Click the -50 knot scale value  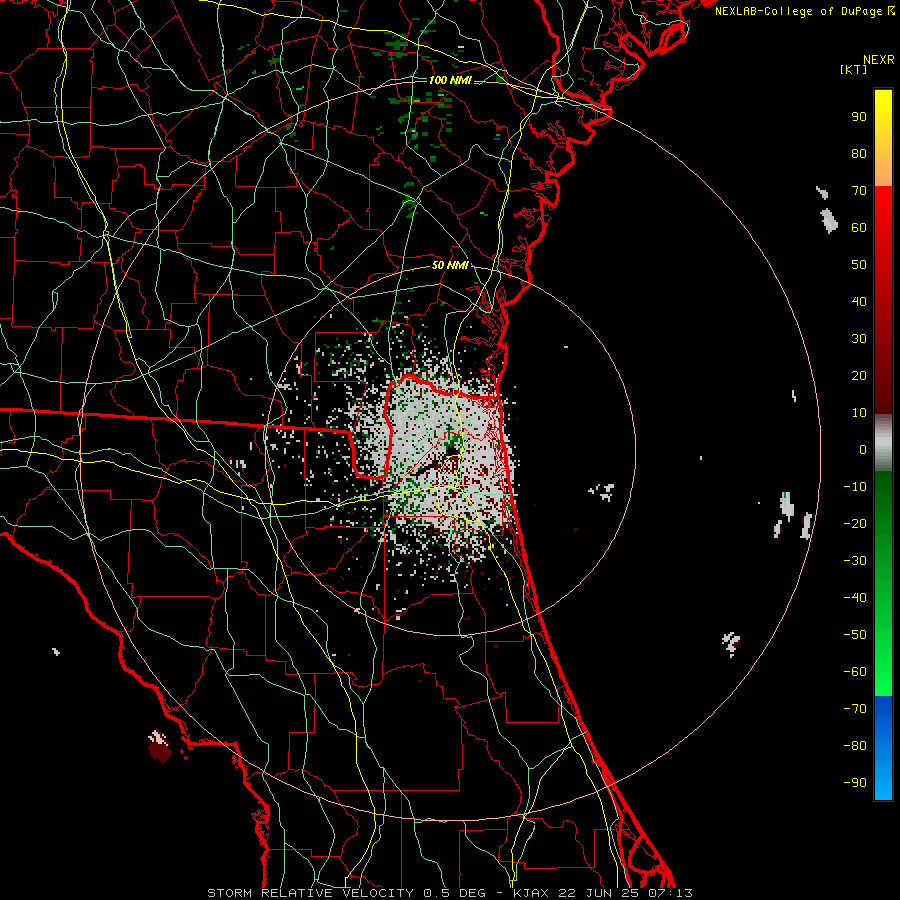tap(855, 635)
